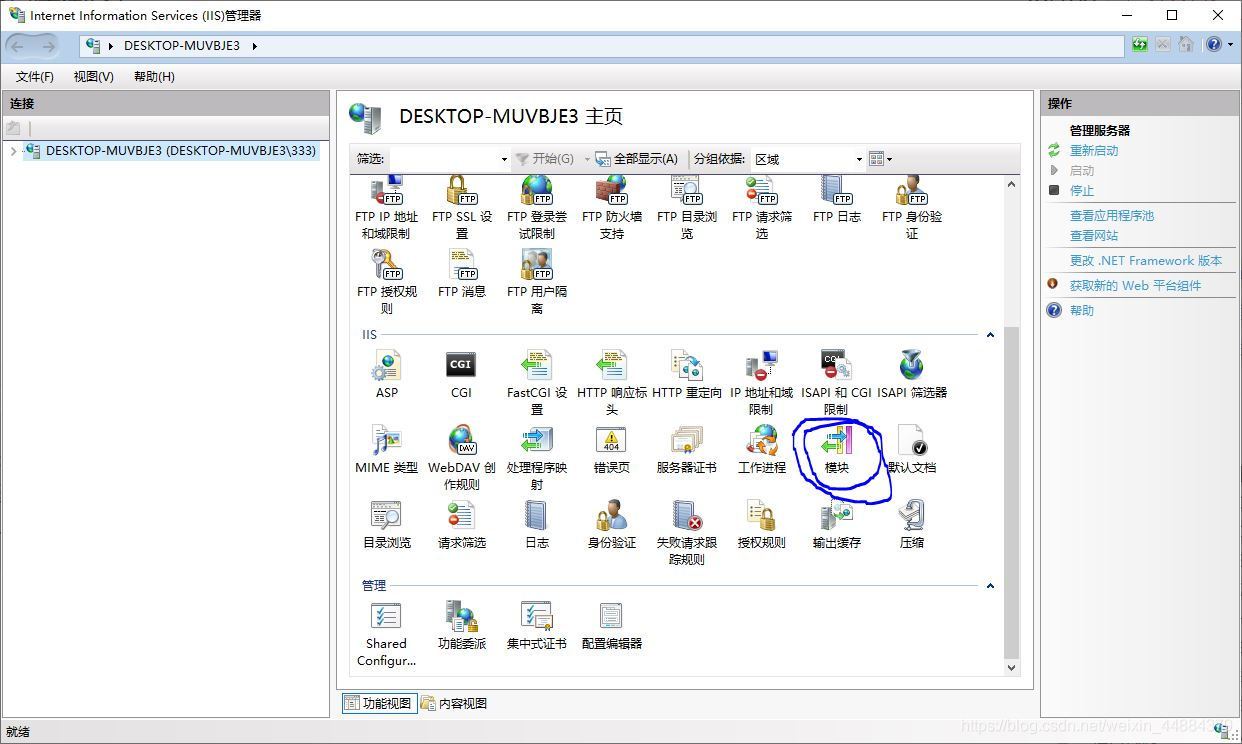This screenshot has width=1242, height=744.
Task: Open FTP 目录浏览 feature
Action: (x=686, y=207)
